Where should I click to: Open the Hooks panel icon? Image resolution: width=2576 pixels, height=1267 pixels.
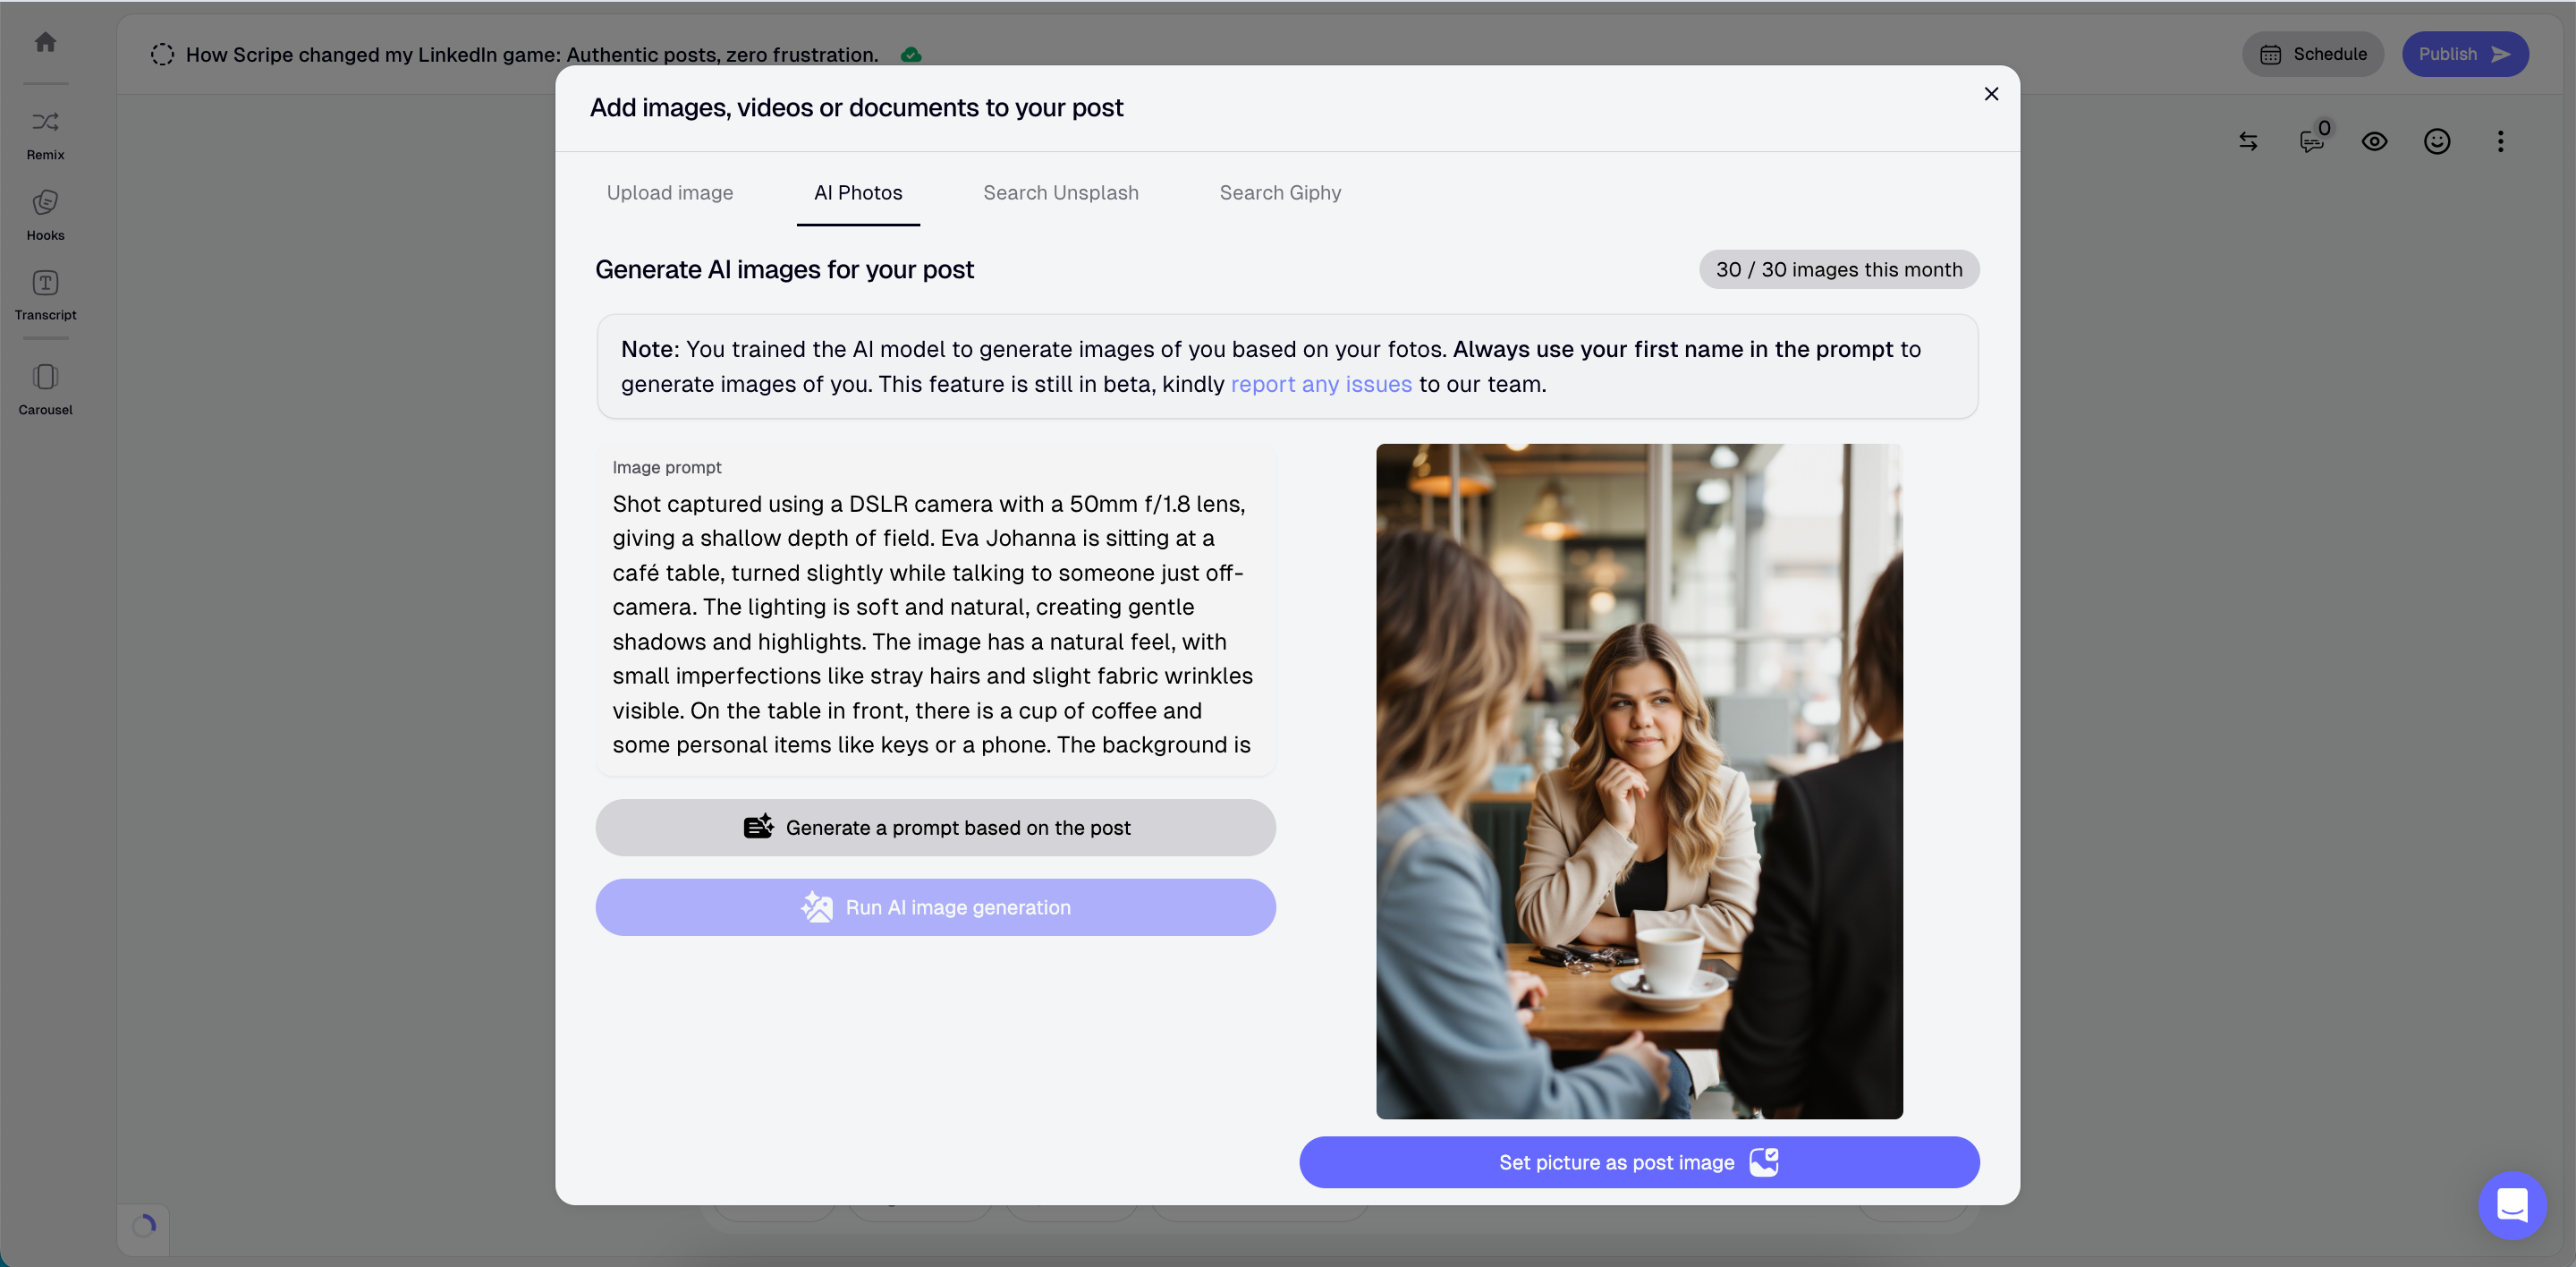click(x=45, y=215)
